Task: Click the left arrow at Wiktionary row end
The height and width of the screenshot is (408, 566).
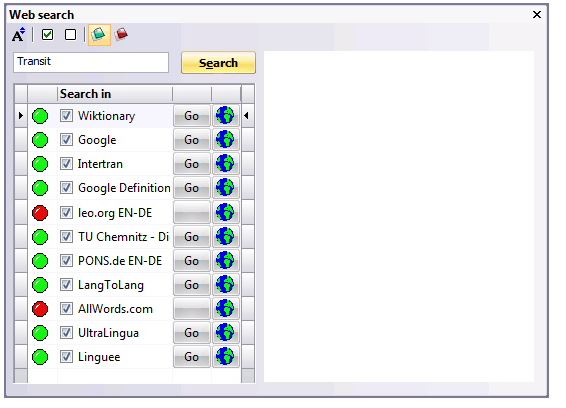Action: click(x=246, y=116)
